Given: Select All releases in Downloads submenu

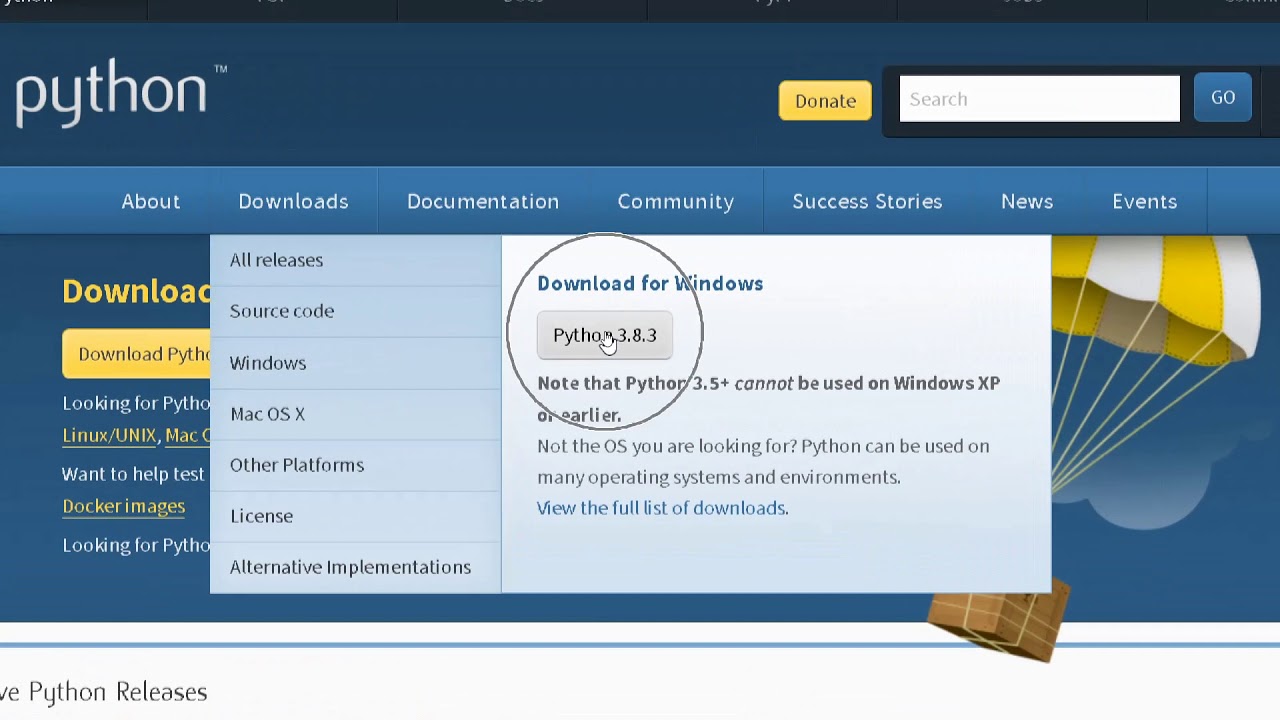Looking at the screenshot, I should [x=355, y=260].
